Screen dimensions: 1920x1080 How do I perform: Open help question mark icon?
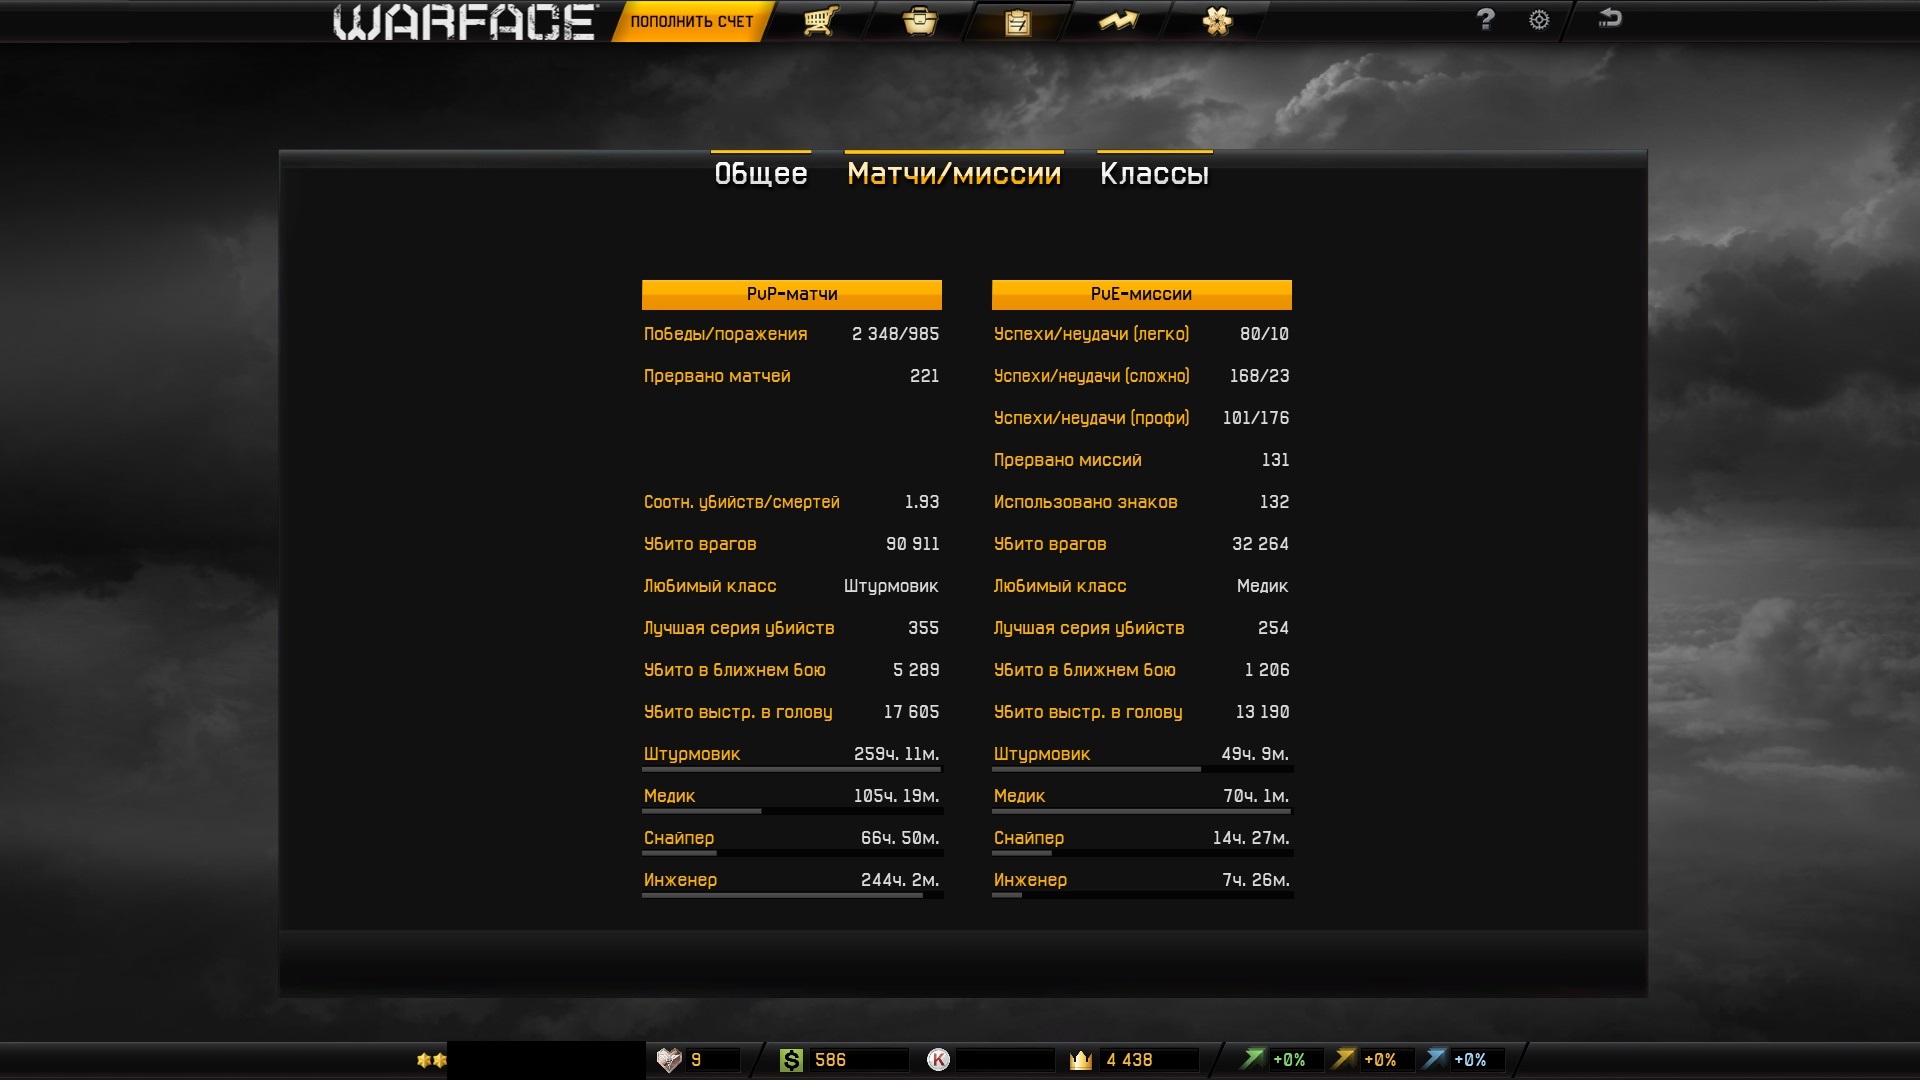[x=1485, y=19]
